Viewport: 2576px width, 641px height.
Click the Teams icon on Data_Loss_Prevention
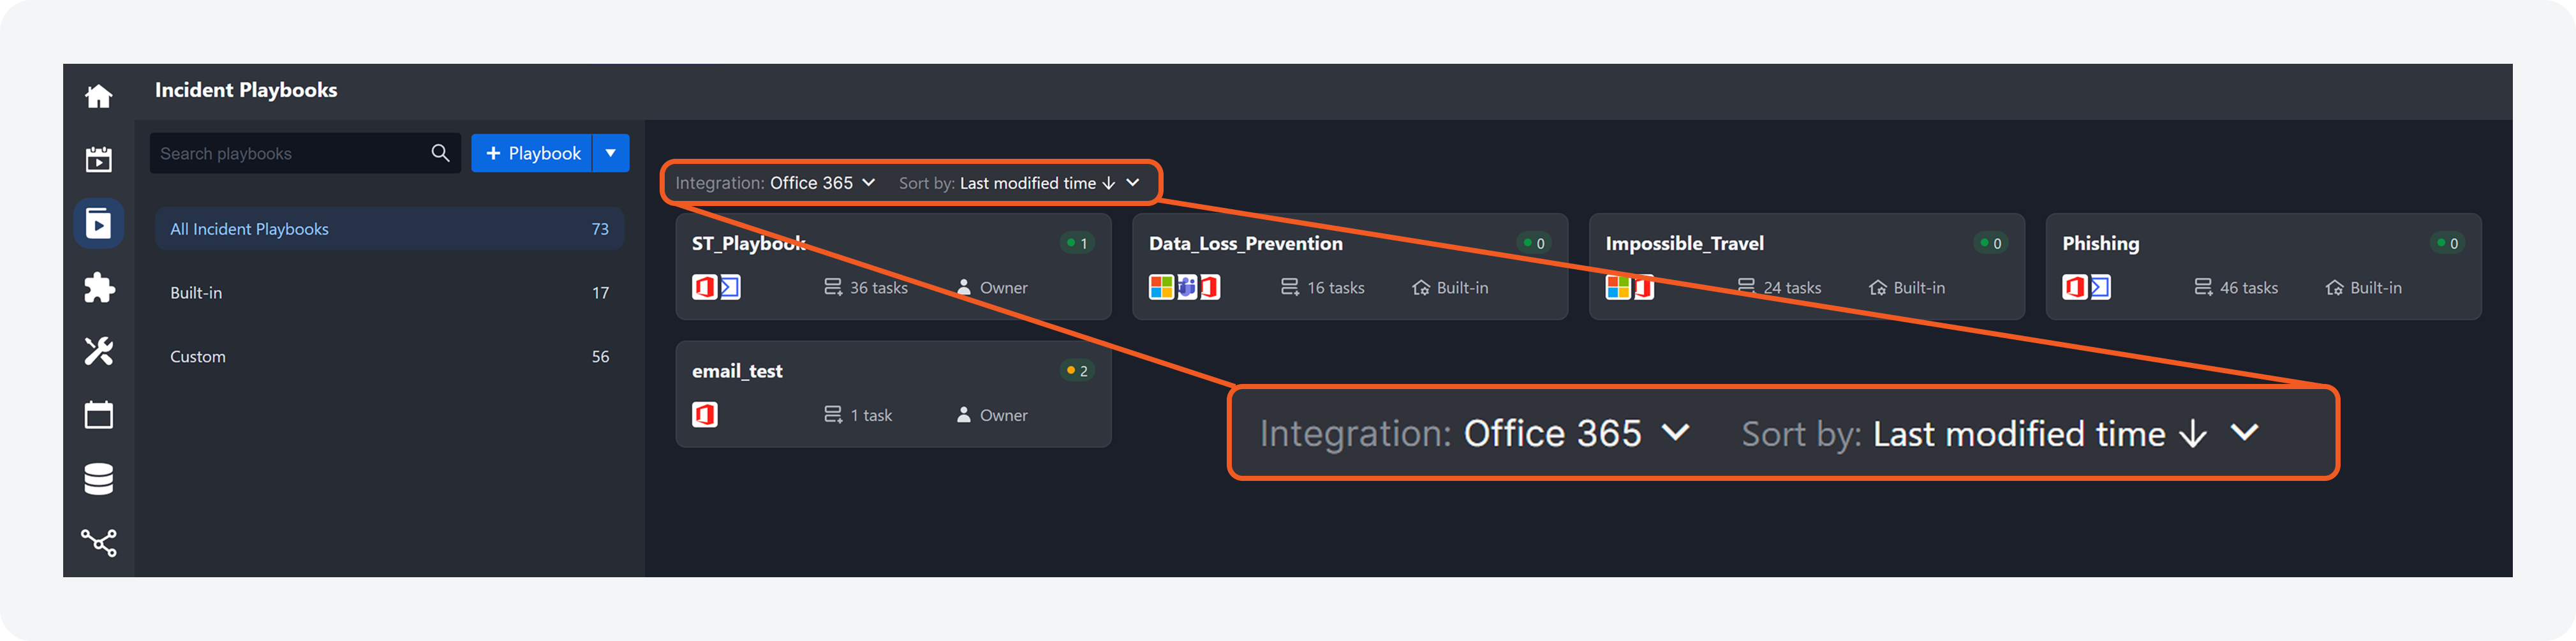coord(1186,288)
